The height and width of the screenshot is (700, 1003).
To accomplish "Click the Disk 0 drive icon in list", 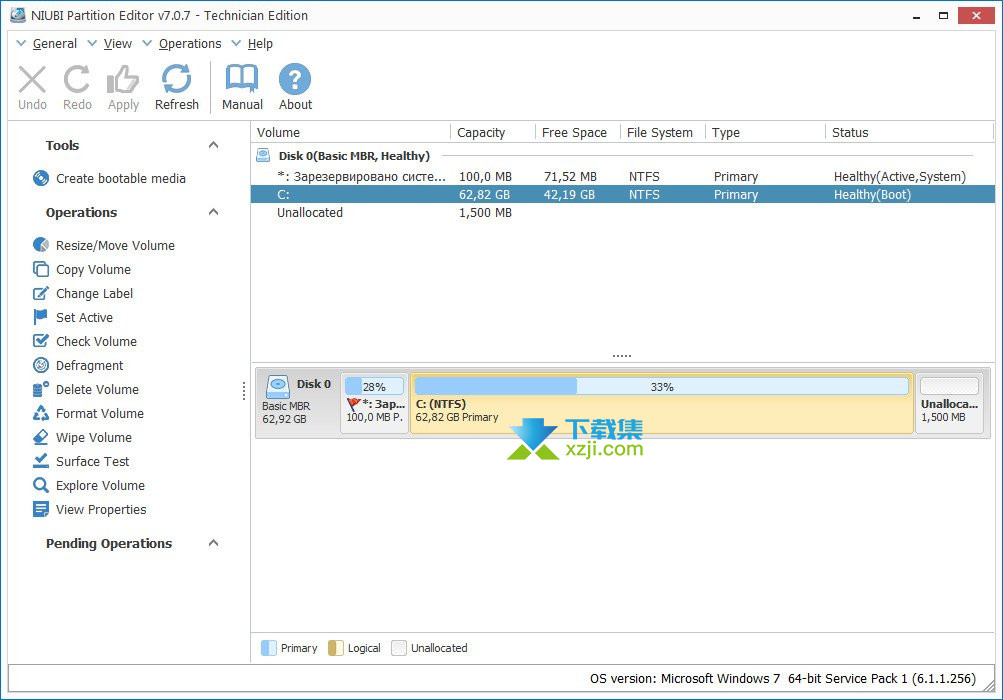I will pos(263,155).
